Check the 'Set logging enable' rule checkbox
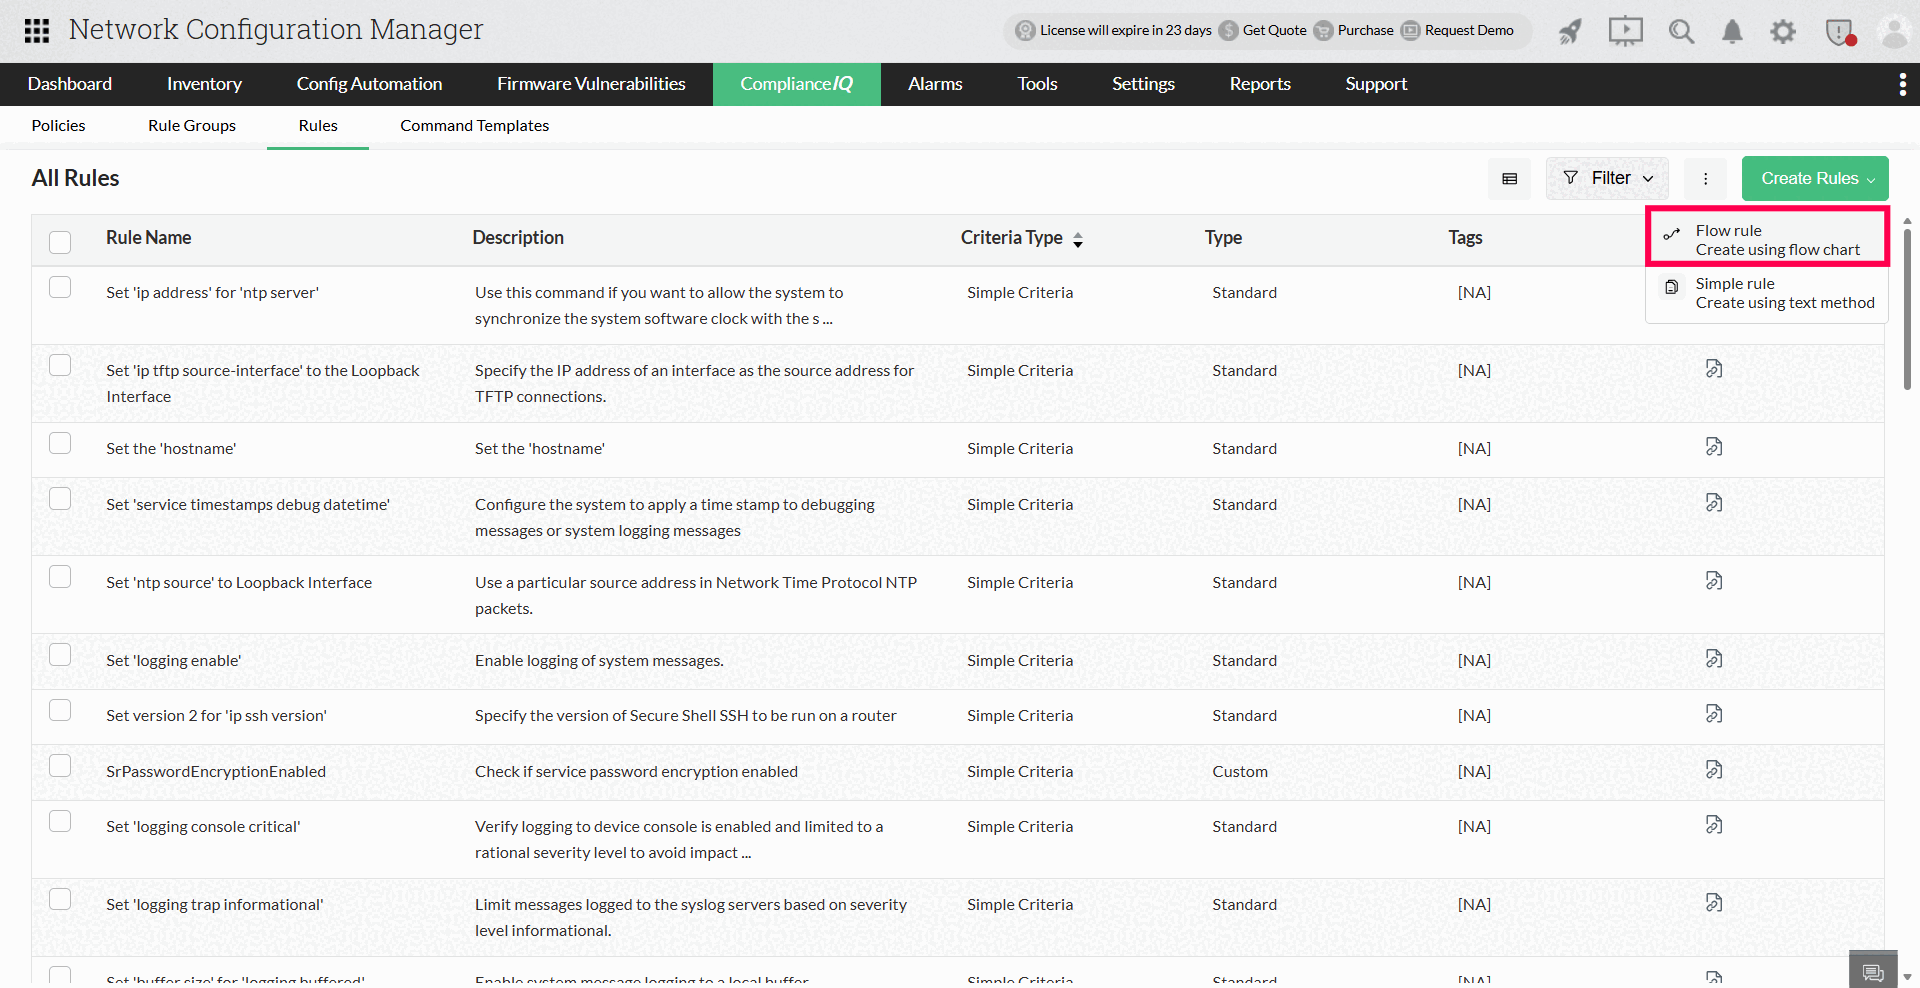This screenshot has height=988, width=1920. pyautogui.click(x=60, y=655)
